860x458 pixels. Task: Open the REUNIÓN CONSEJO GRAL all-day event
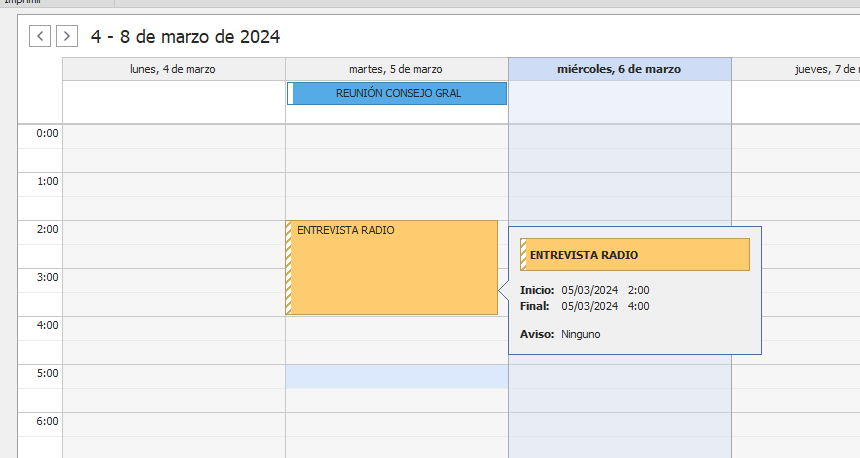click(x=397, y=93)
